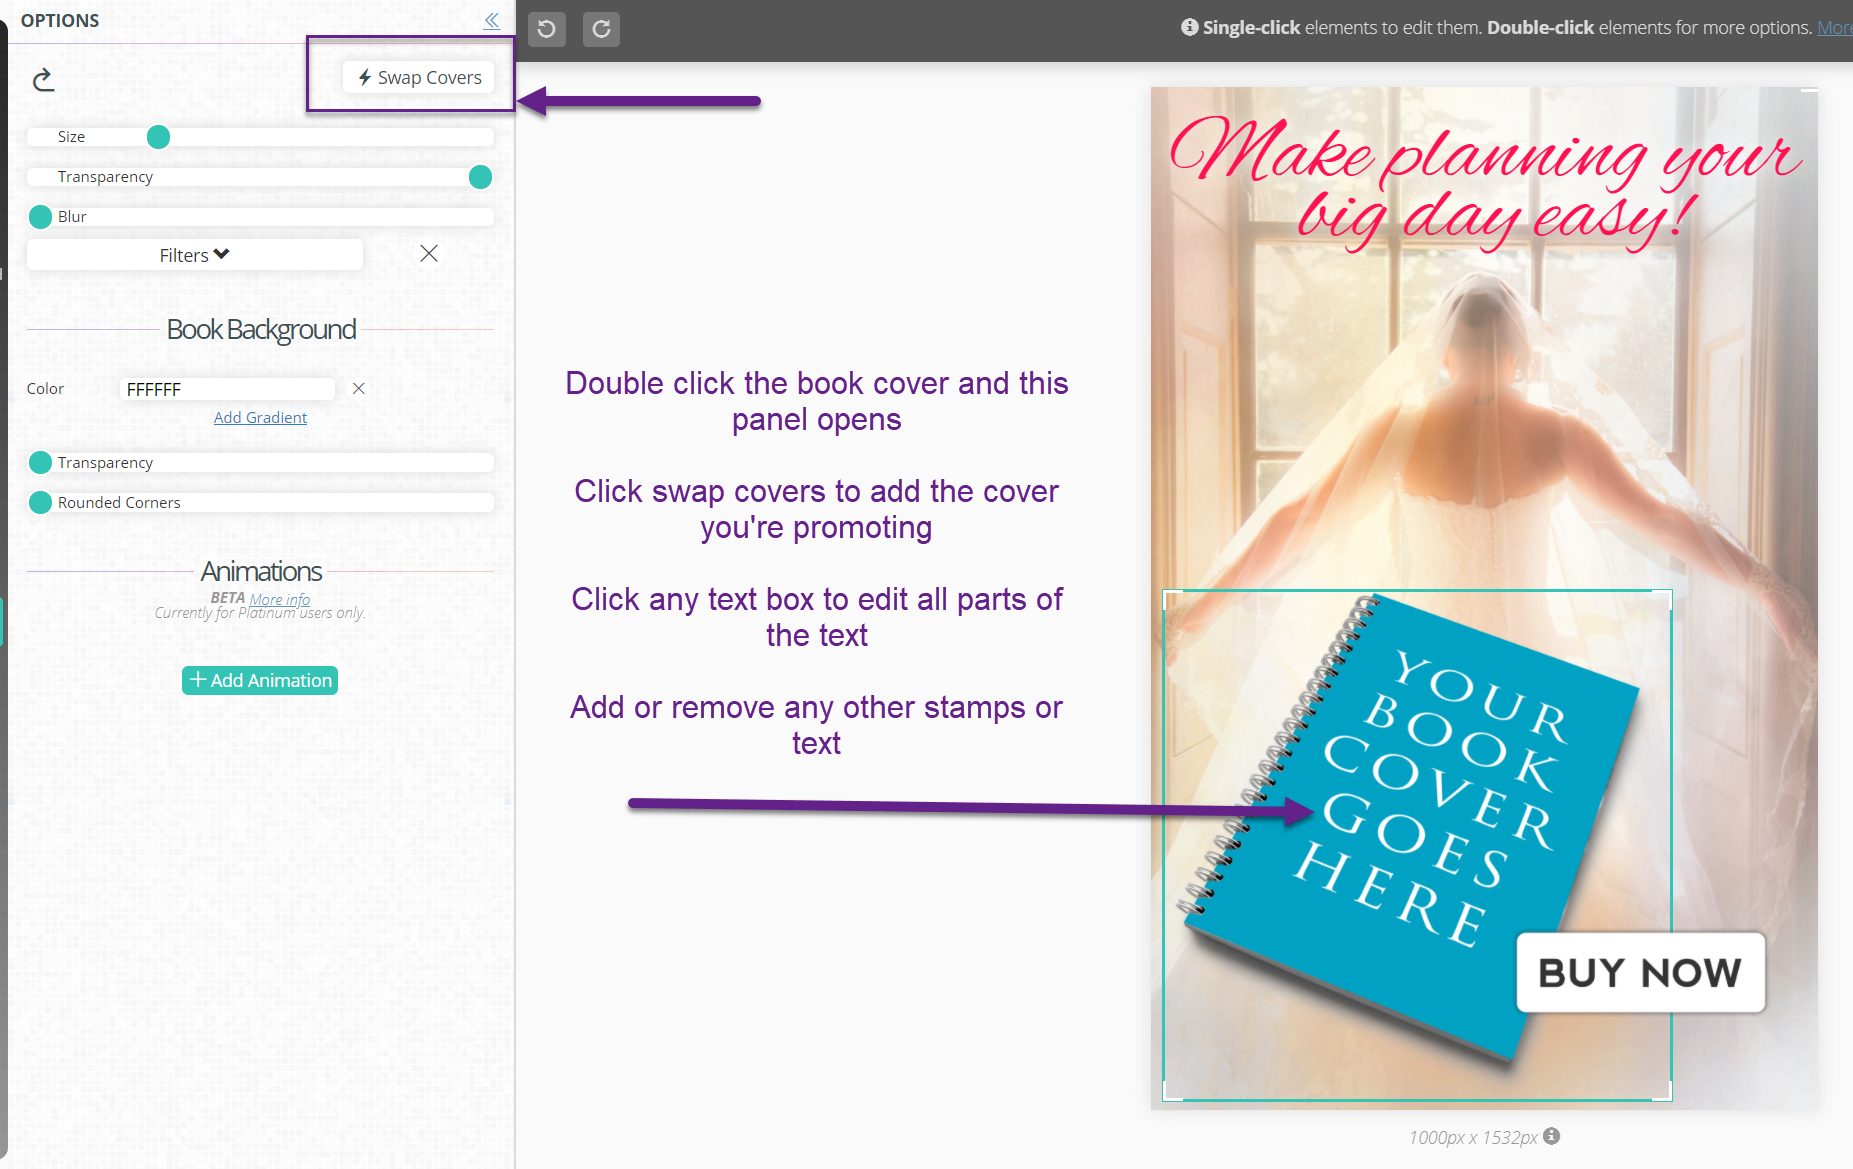Screen dimensions: 1853x1169
Task: Click info icon beside canvas dimensions
Action: [1551, 1136]
